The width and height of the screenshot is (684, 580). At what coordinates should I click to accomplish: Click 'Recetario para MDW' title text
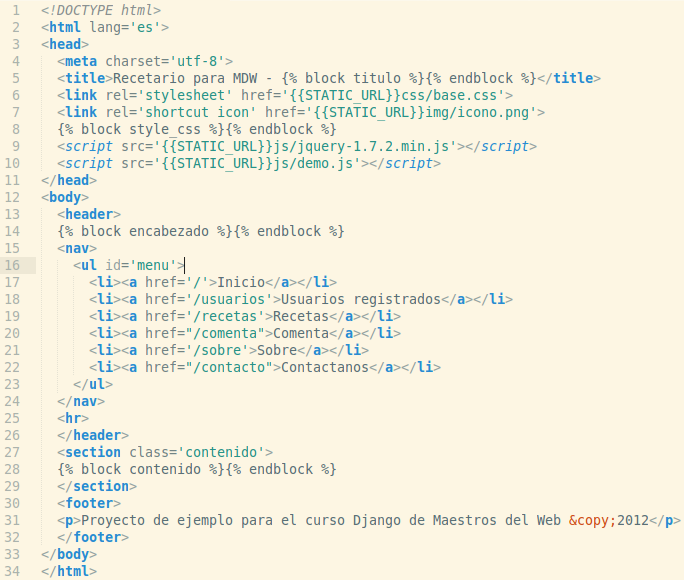185,78
